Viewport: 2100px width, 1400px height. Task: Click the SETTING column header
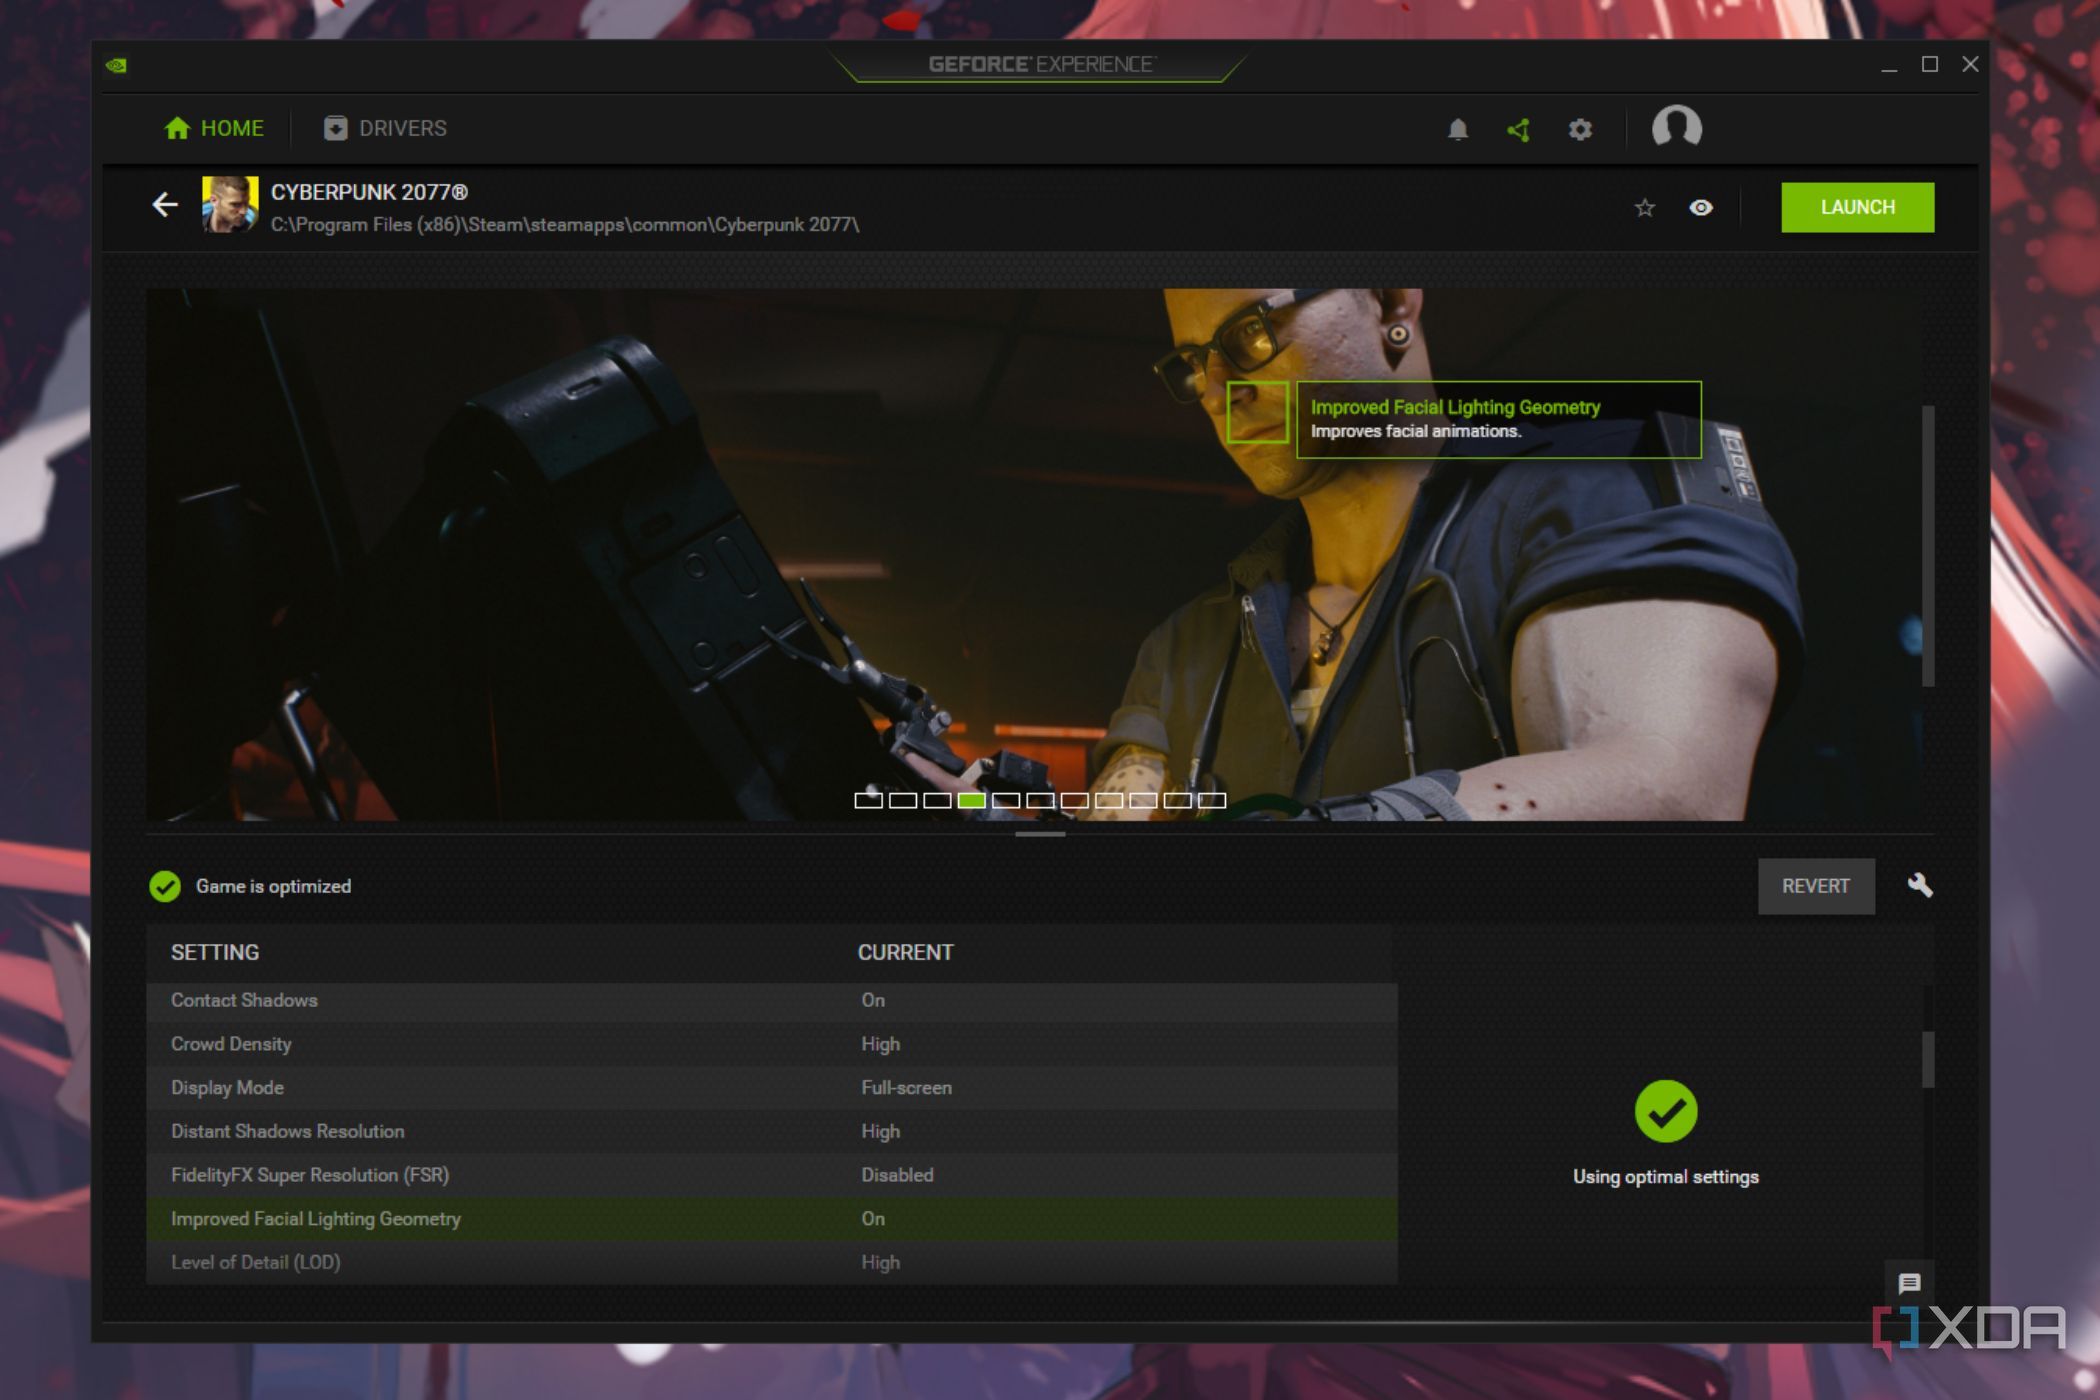pos(215,952)
